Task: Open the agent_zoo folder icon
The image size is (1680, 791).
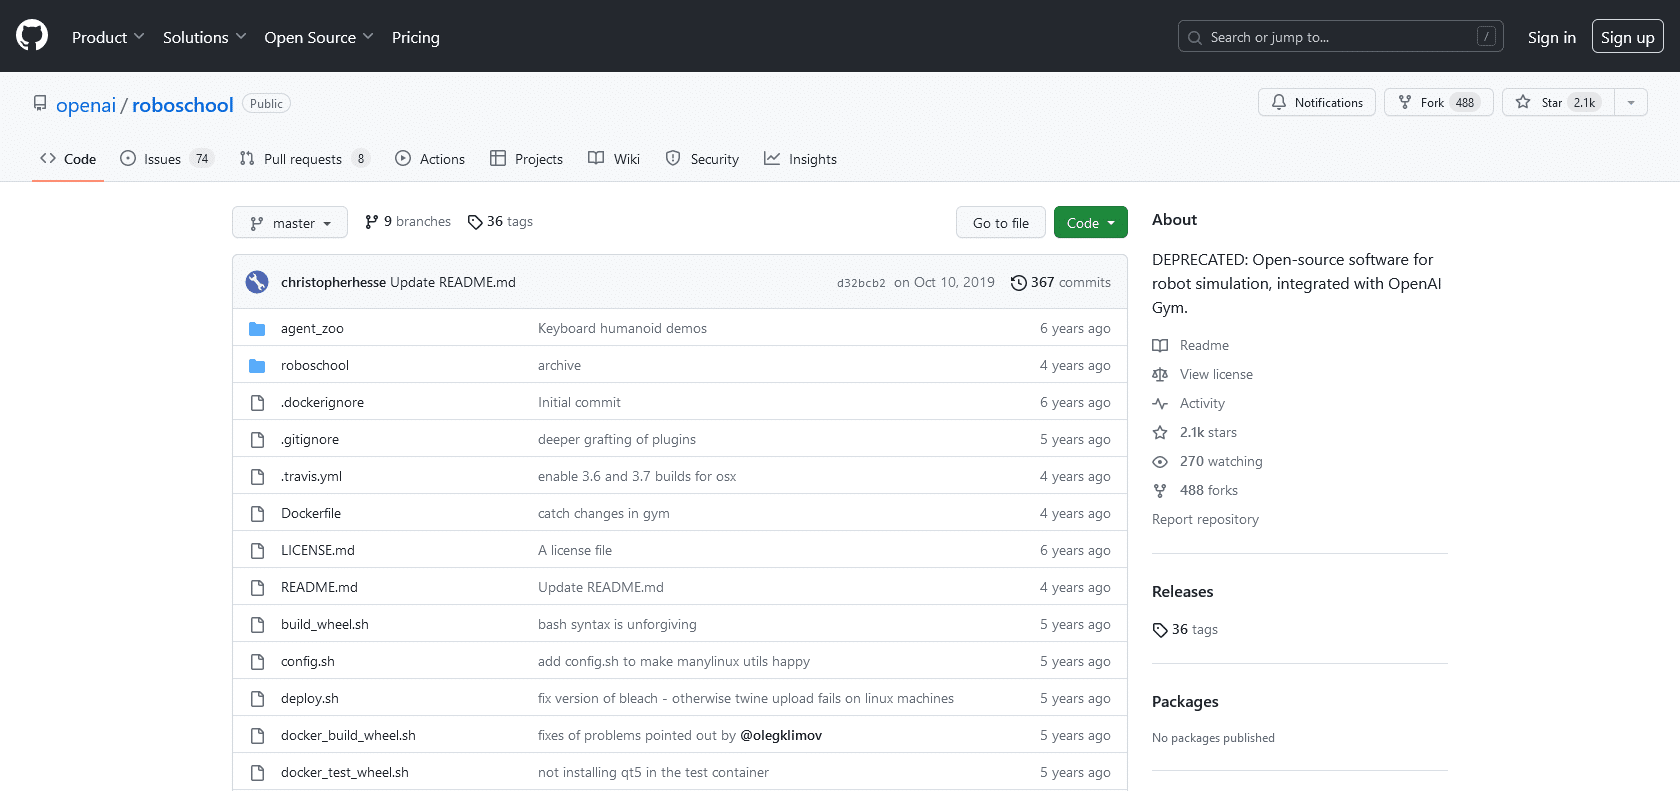Action: 257,328
